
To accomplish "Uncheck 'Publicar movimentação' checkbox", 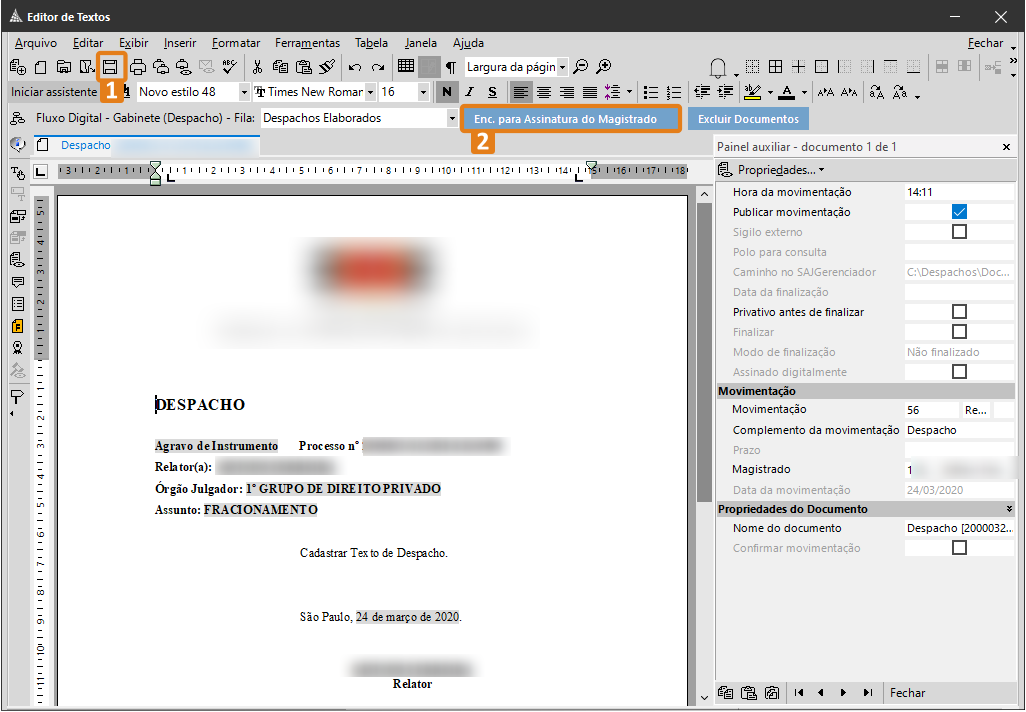I will tap(959, 211).
